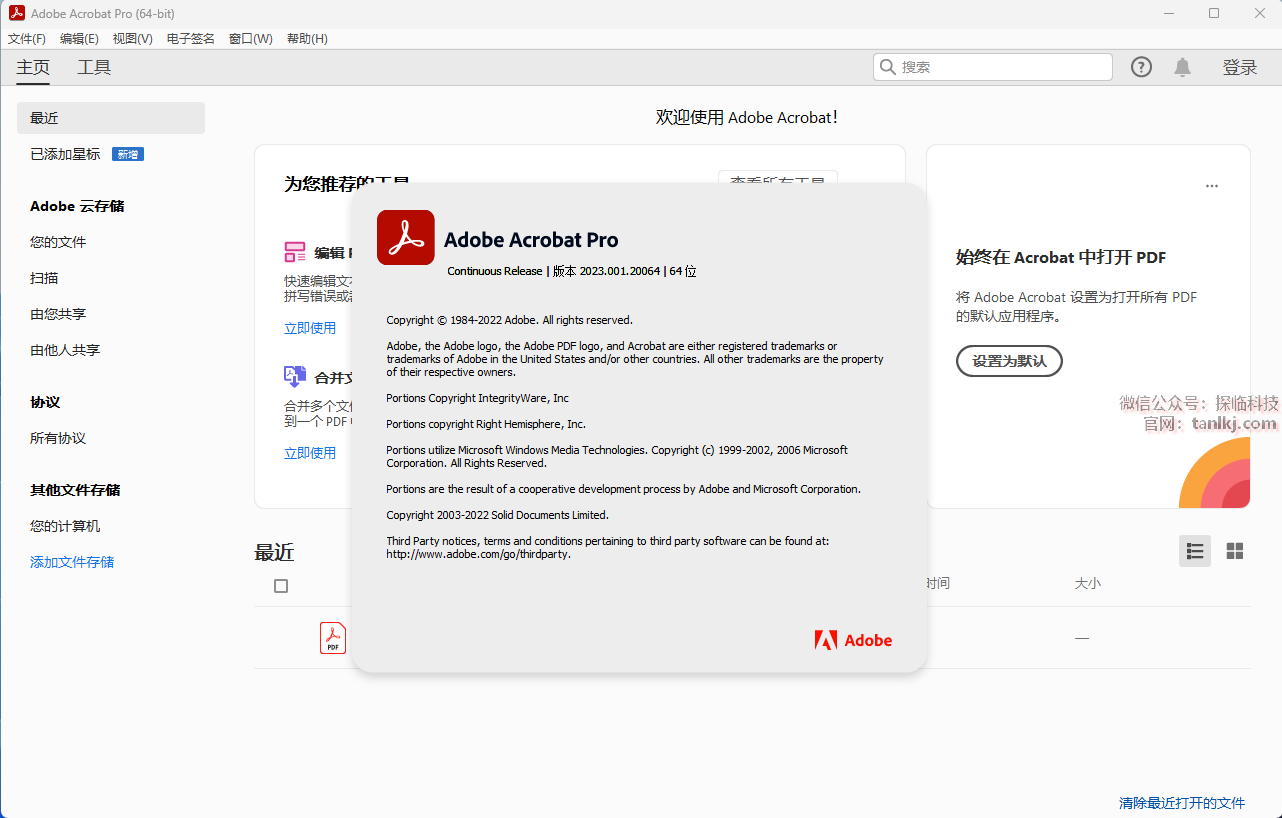
Task: Click the Combine Files tool icon
Action: 295,377
